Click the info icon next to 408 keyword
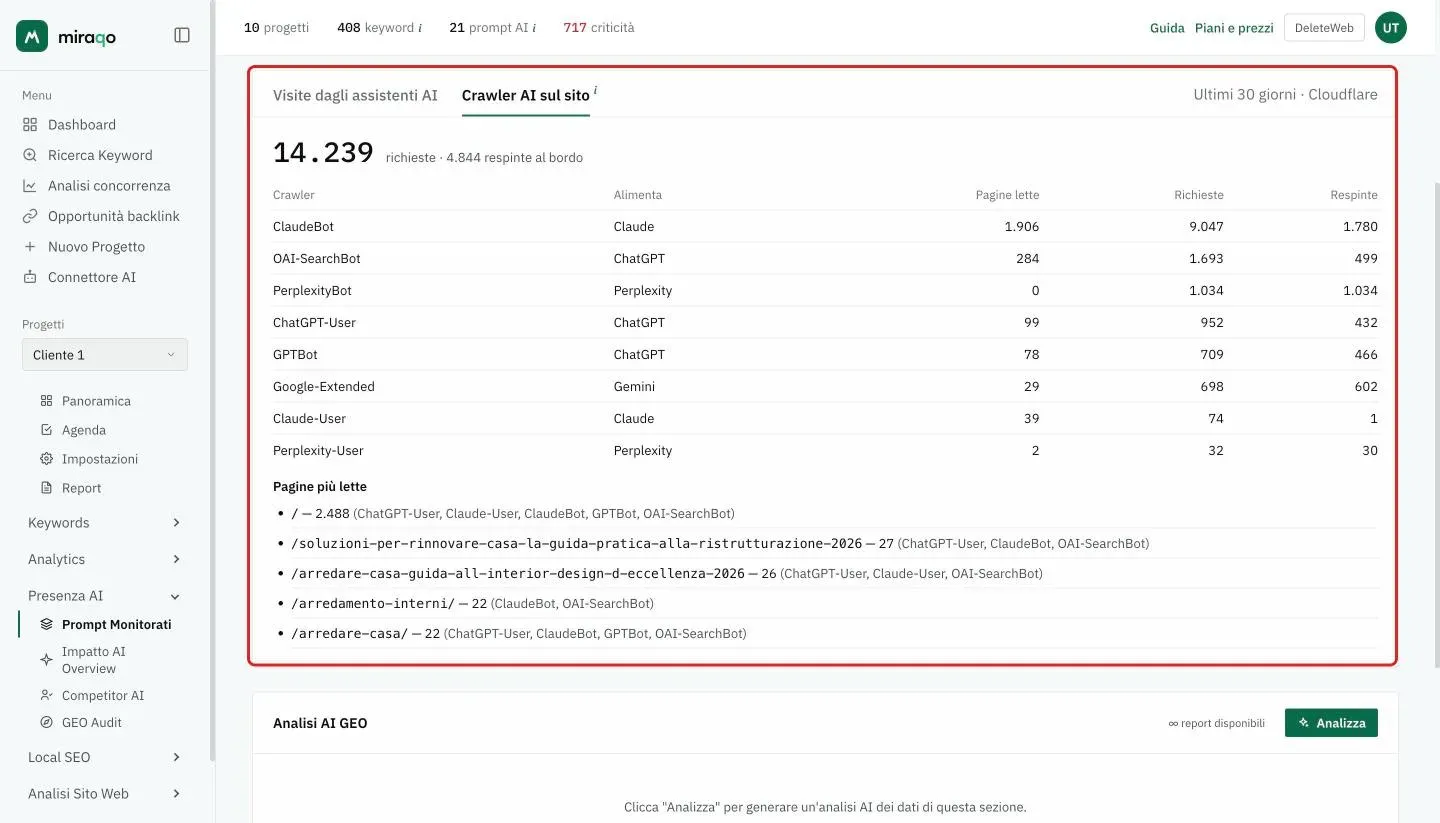 (419, 28)
